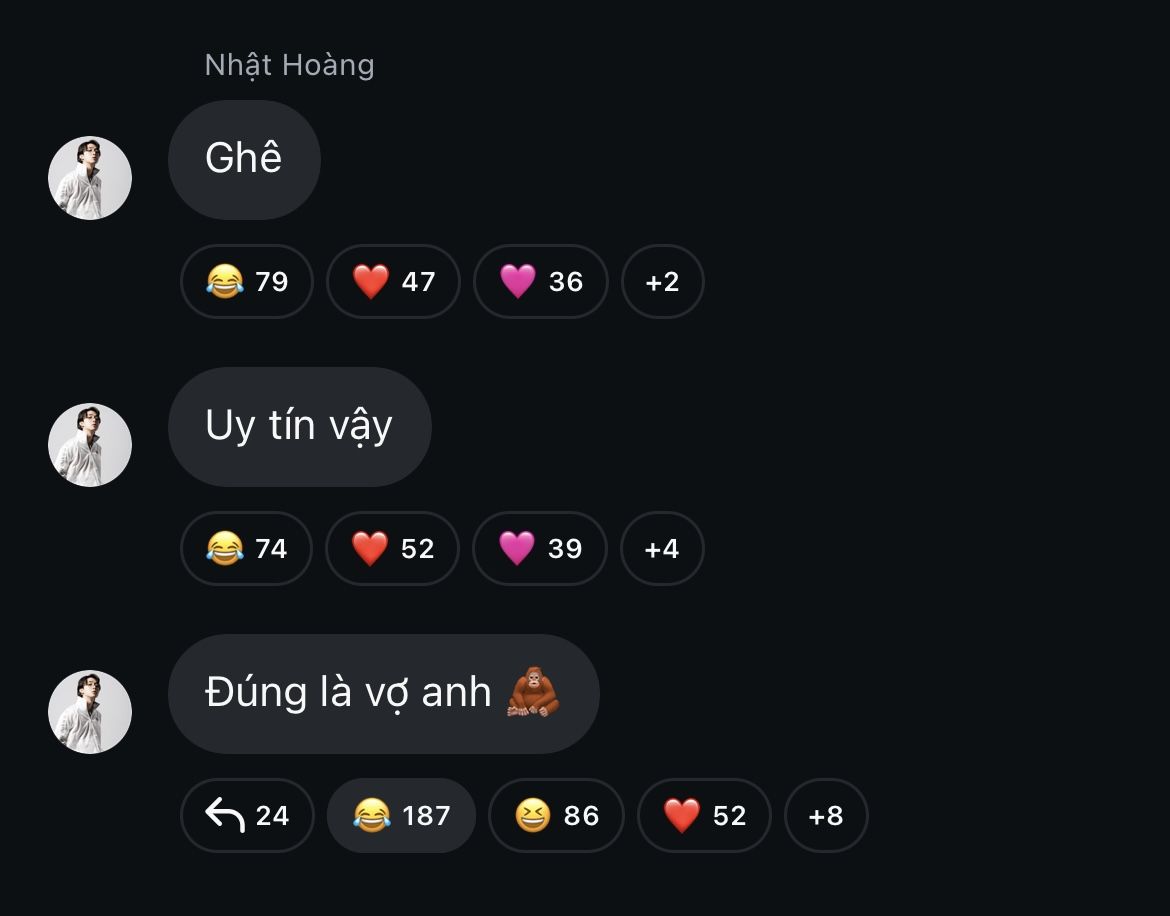The height and width of the screenshot is (916, 1170).
Task: Select the 'Uy tín vậy' message bubble
Action: tap(300, 427)
